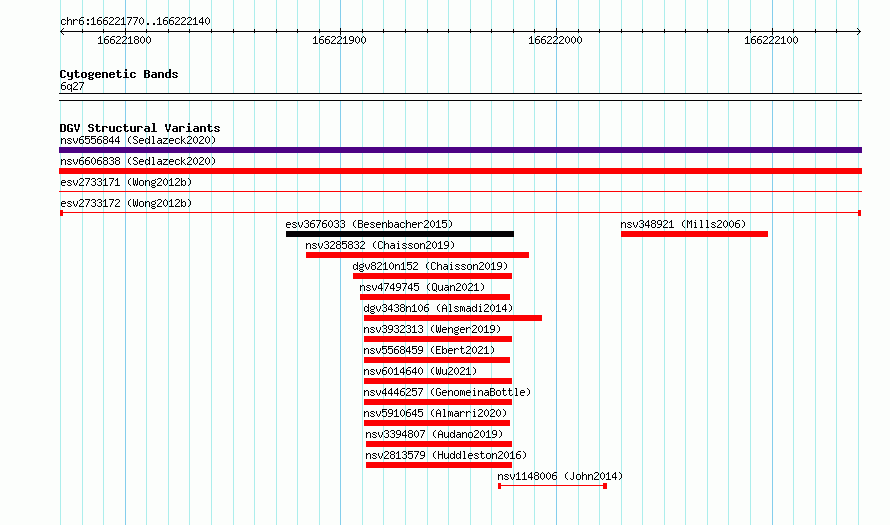This screenshot has height=525, width=890.
Task: Select the nsv4749745 red bar
Action: click(435, 297)
